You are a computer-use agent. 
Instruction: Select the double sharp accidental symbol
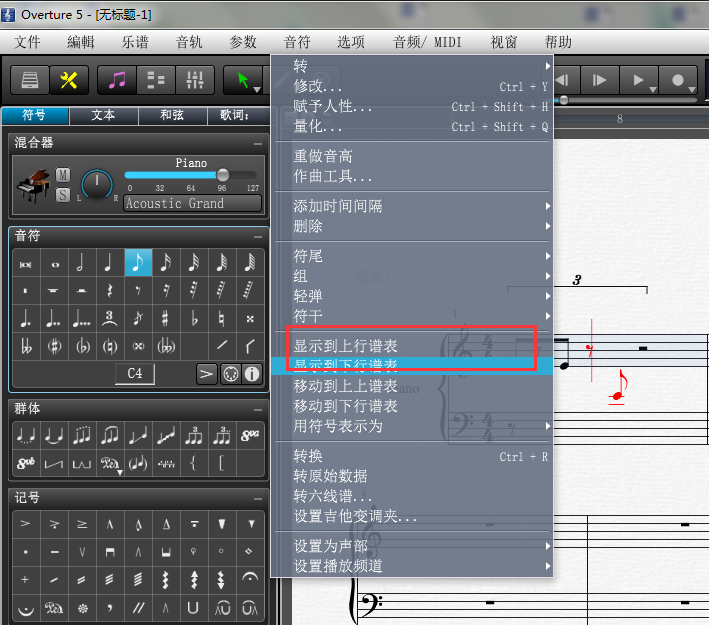(x=250, y=318)
